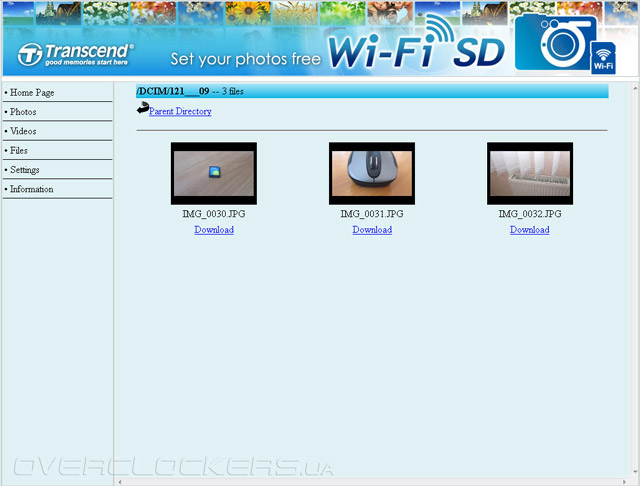Click the horizontal scrollbar right arrow
Viewport: 640px width, 486px height.
tap(625, 482)
